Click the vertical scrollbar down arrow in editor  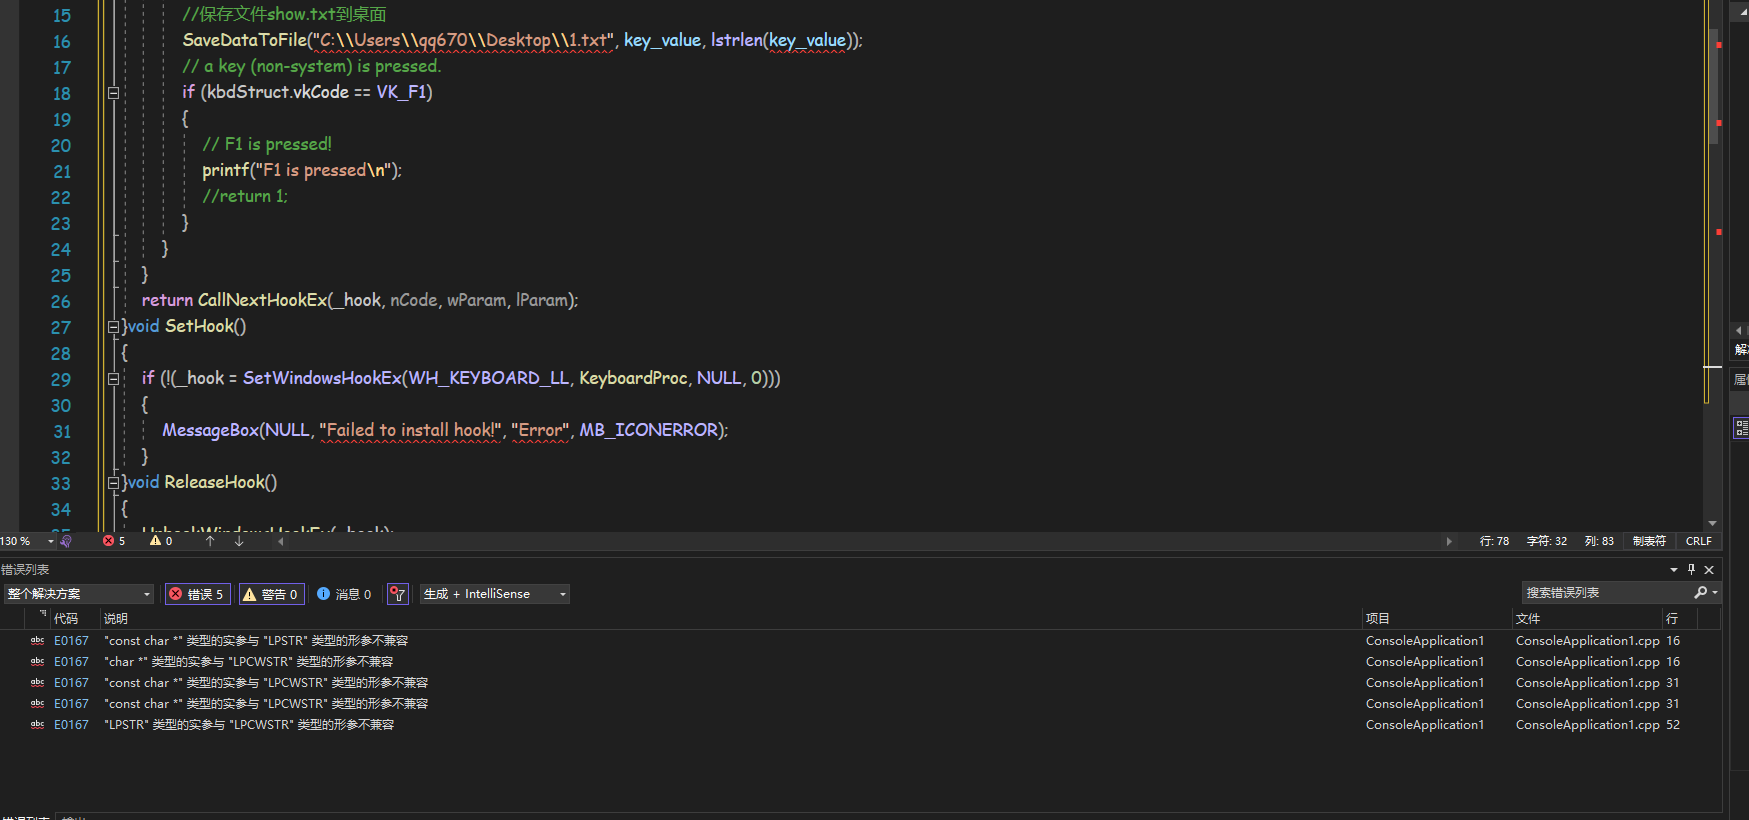click(1712, 523)
